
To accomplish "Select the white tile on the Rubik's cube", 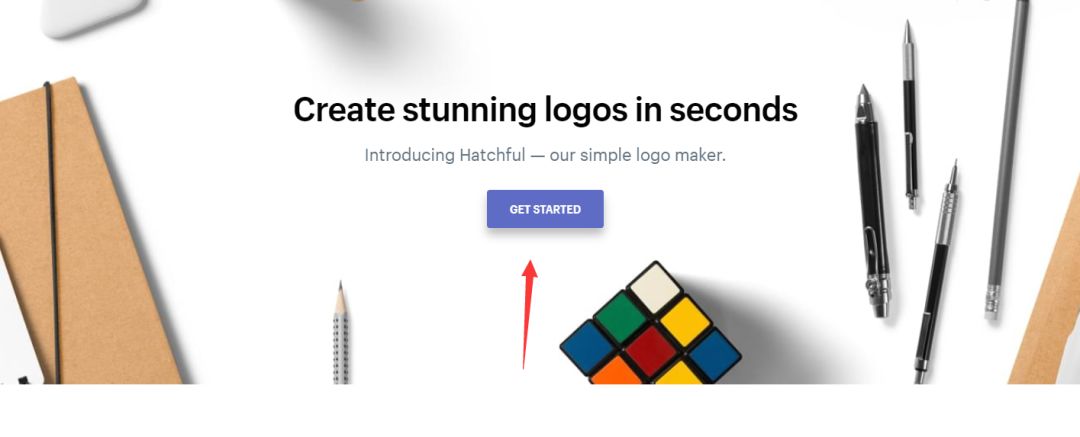I will coord(655,287).
